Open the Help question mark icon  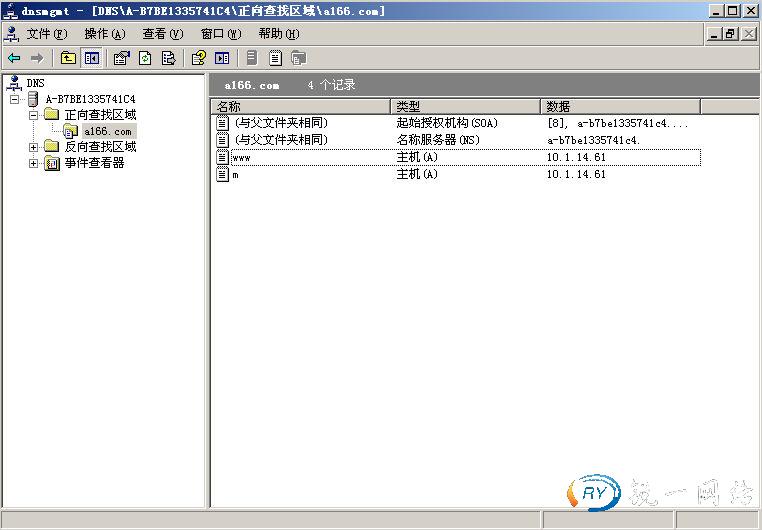pos(199,58)
